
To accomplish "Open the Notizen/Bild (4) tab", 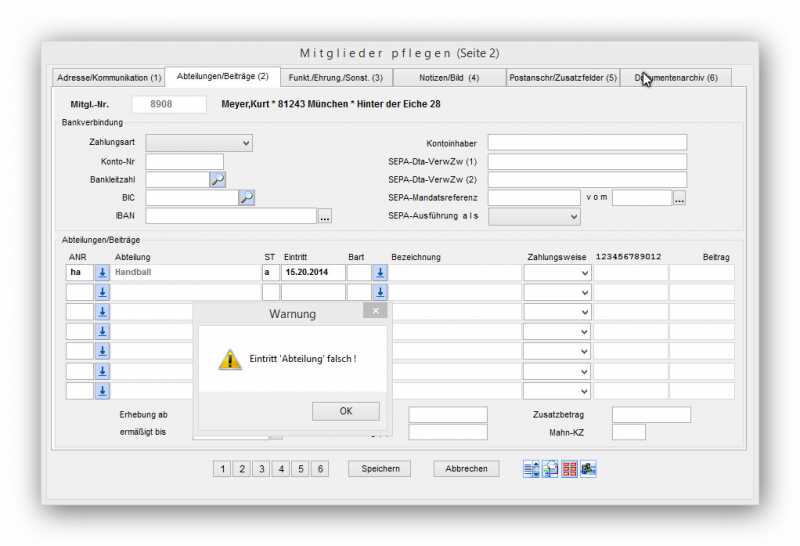I will tap(449, 77).
